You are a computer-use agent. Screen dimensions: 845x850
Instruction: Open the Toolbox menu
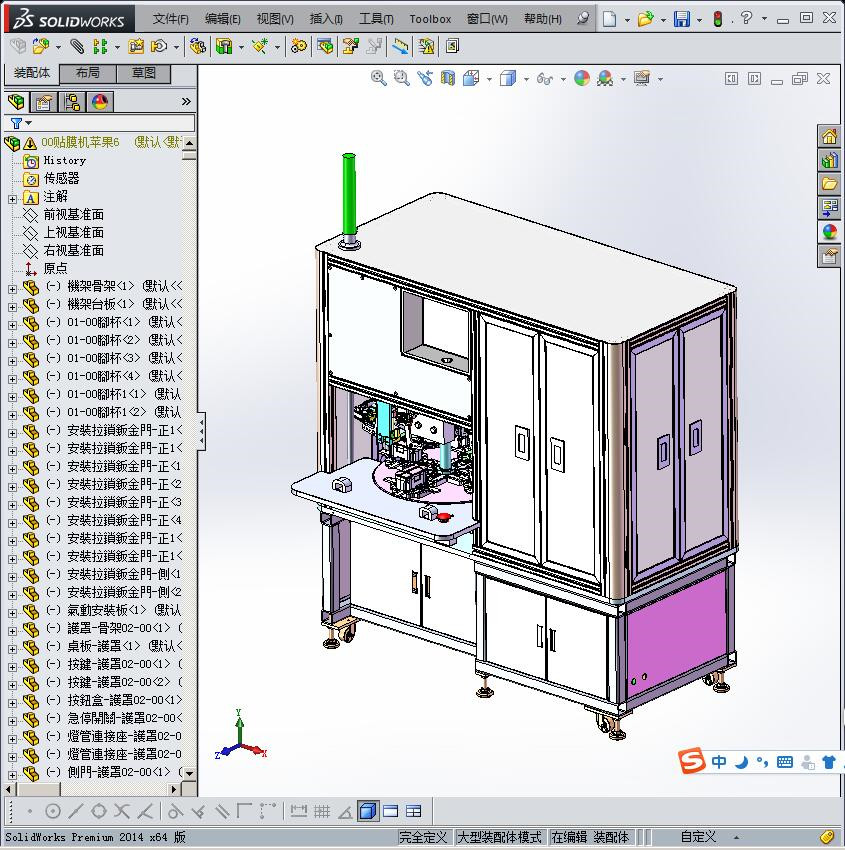click(x=430, y=19)
